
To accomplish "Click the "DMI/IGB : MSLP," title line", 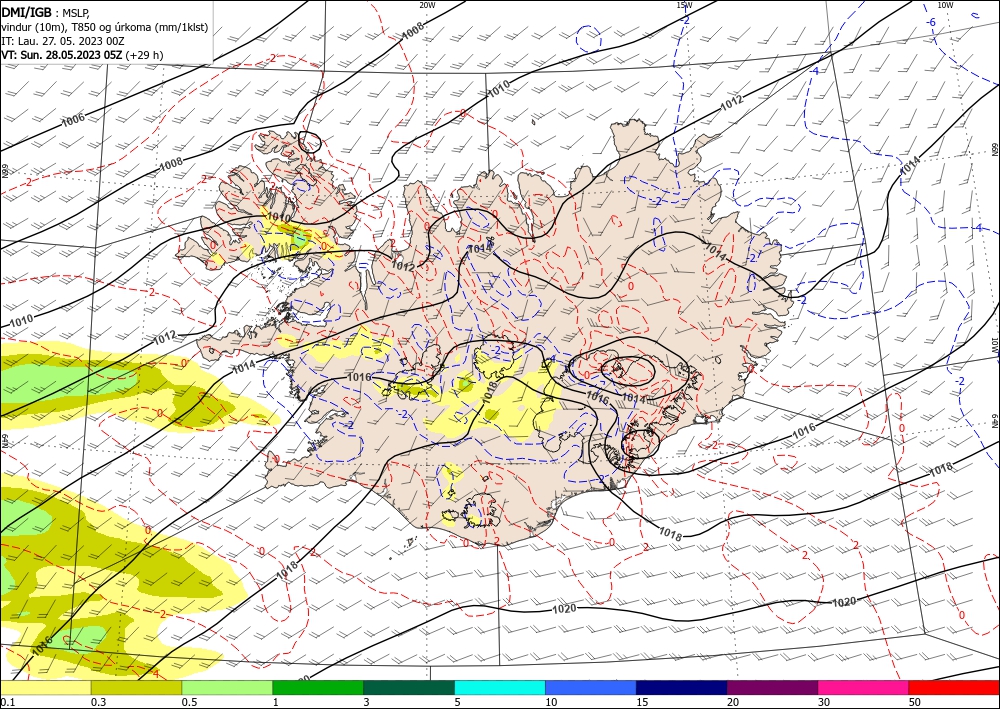I will click(46, 13).
